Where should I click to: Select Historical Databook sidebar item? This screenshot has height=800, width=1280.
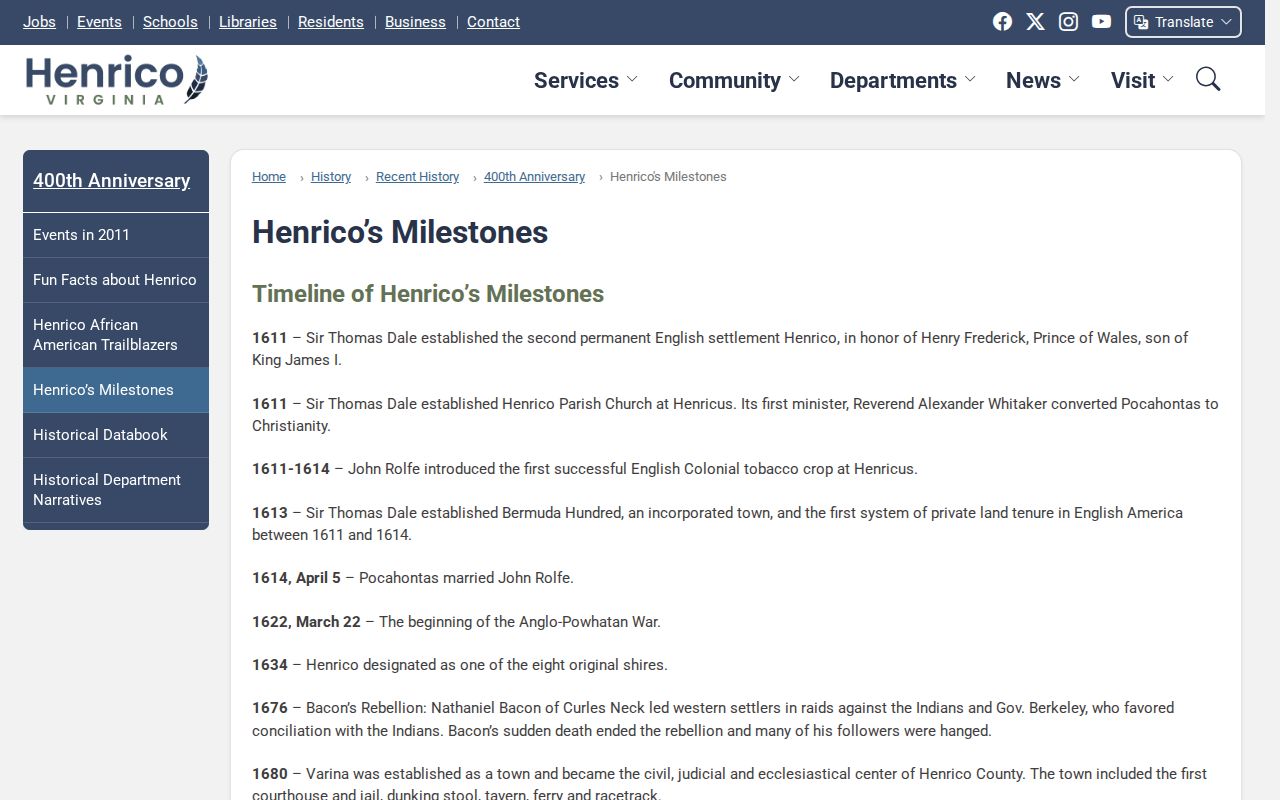pyautogui.click(x=116, y=435)
